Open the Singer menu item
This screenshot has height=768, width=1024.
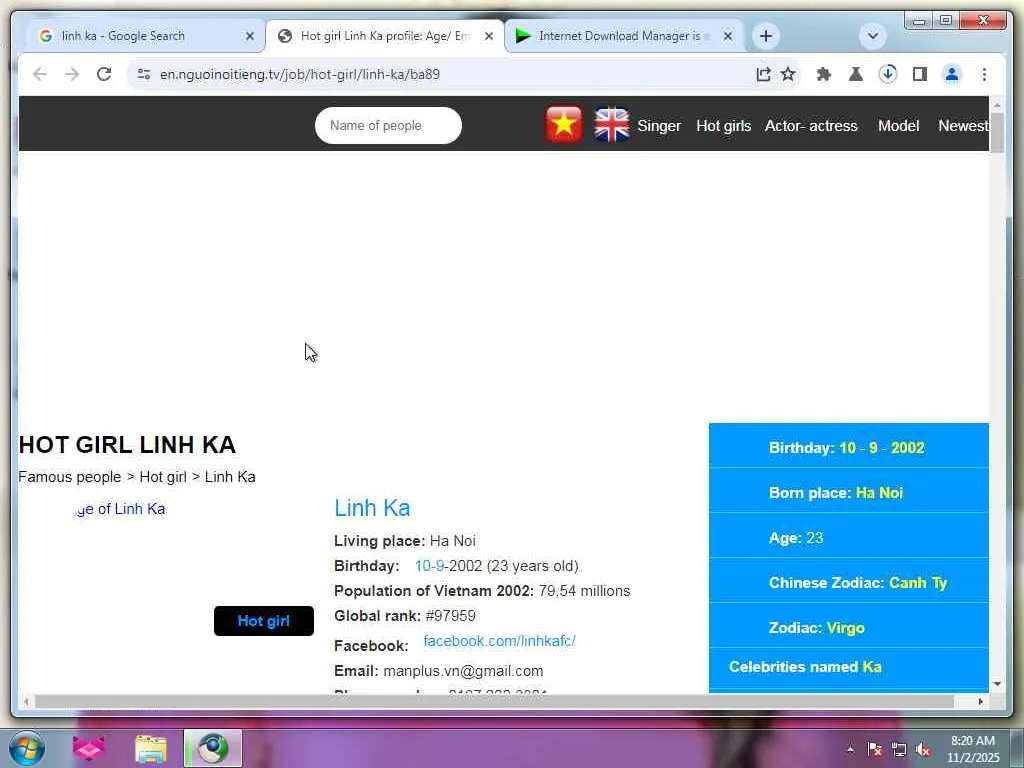pyautogui.click(x=659, y=126)
